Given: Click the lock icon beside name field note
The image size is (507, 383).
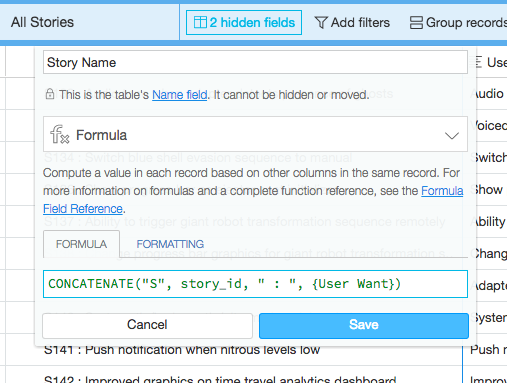Looking at the screenshot, I should [50, 94].
